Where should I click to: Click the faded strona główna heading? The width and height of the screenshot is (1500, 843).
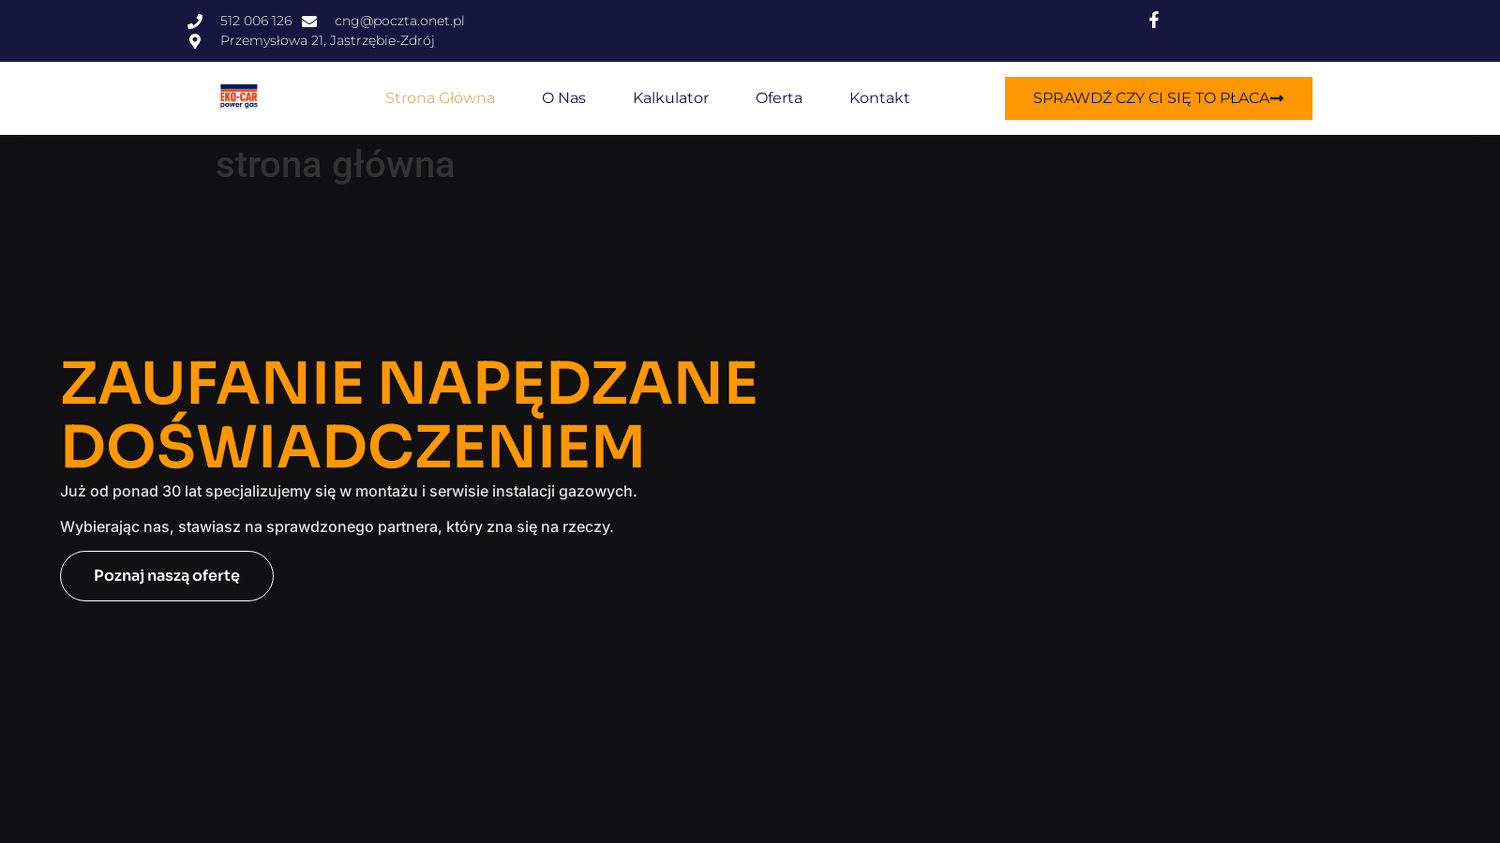pos(335,165)
